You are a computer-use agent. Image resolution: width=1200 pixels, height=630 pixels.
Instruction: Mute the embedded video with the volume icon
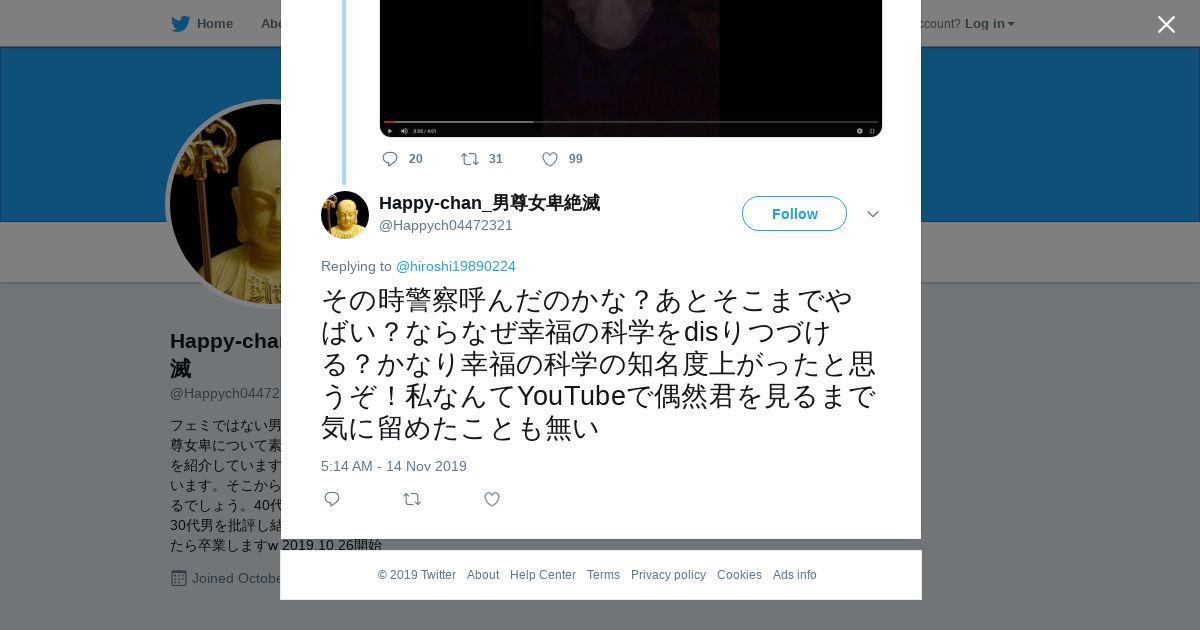point(404,130)
